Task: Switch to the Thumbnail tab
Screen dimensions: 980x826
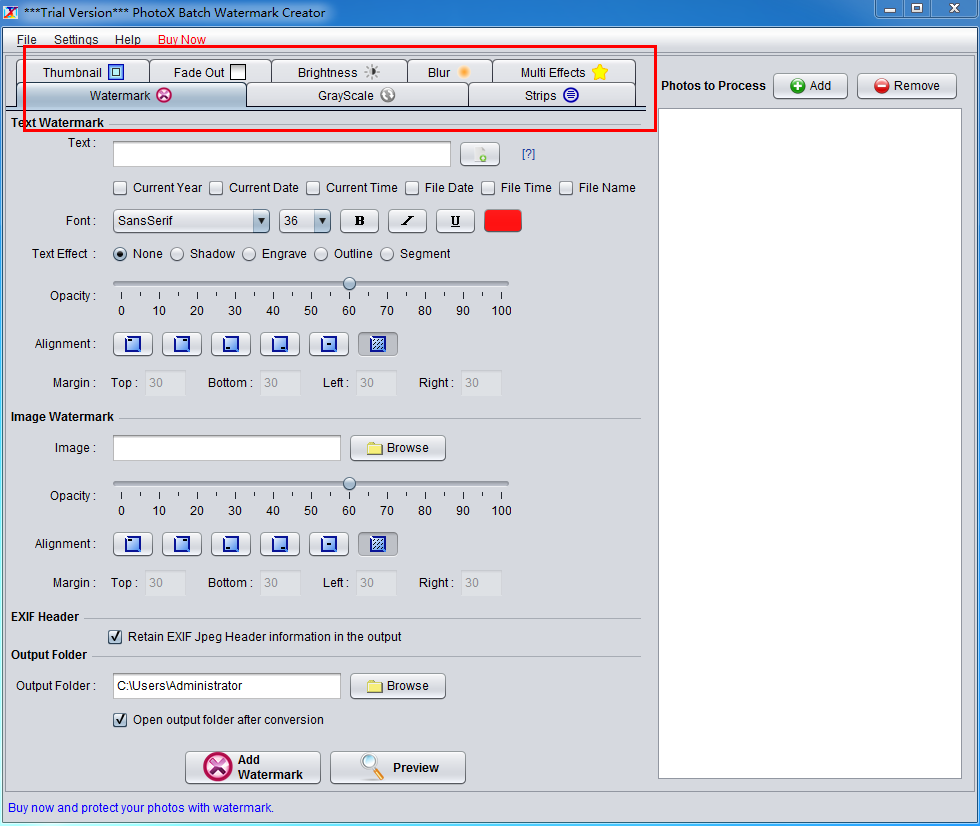Action: (83, 72)
